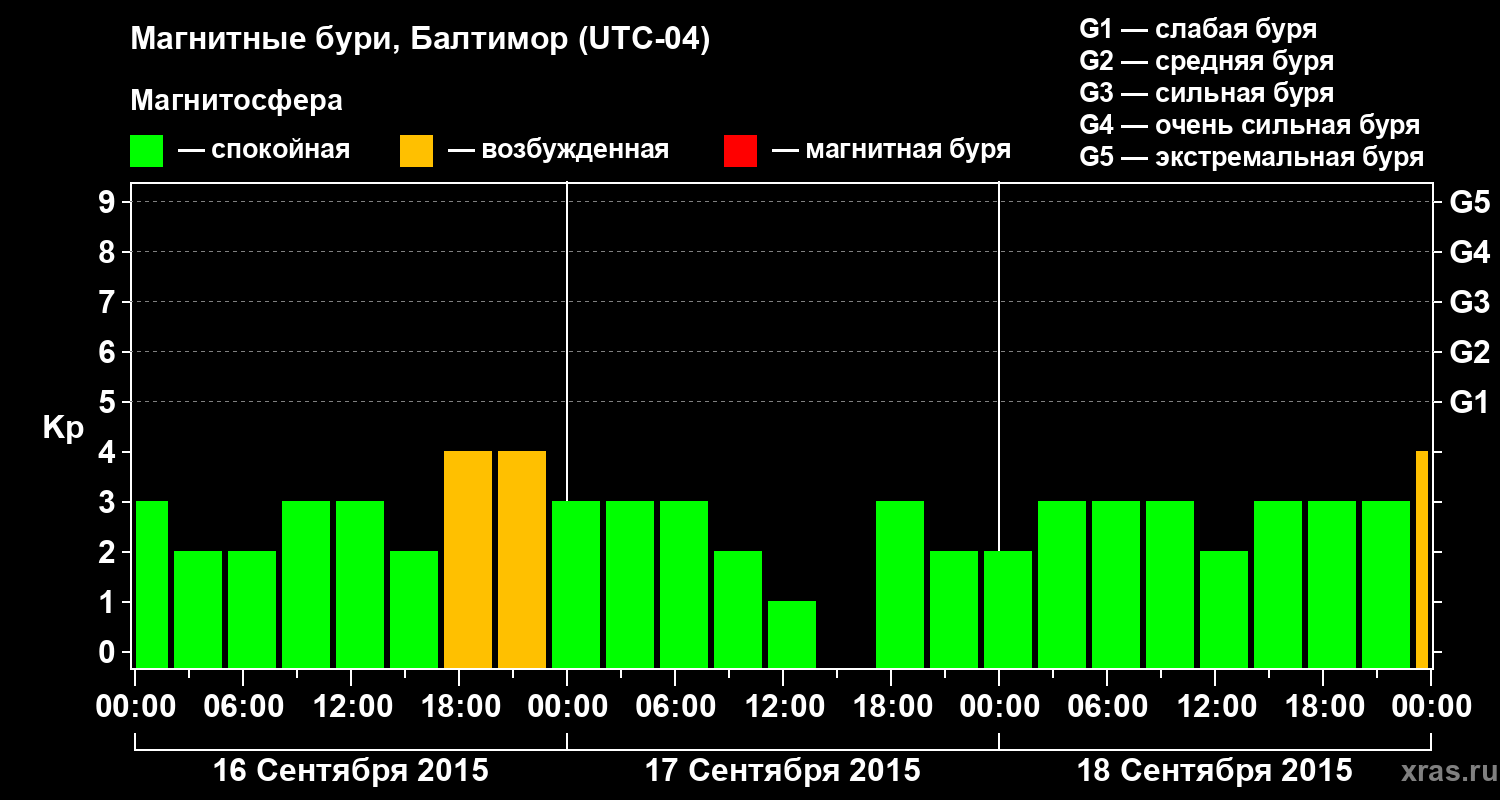Click the right-axis 'G1' scale label

coord(1469,402)
